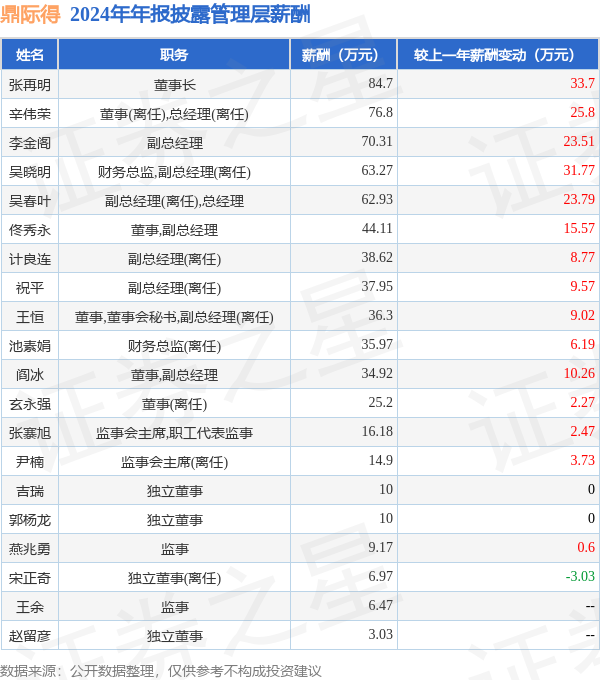600x680 pixels.
Task: Click the 姓名 column header
Action: [29, 55]
